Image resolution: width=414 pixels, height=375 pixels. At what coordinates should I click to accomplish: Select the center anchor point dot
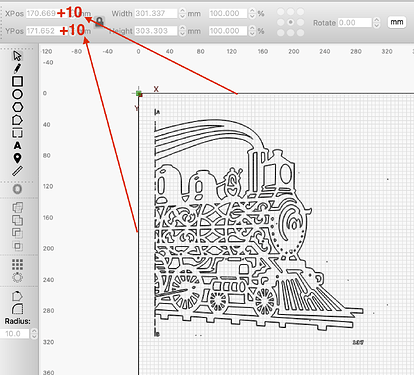[291, 22]
